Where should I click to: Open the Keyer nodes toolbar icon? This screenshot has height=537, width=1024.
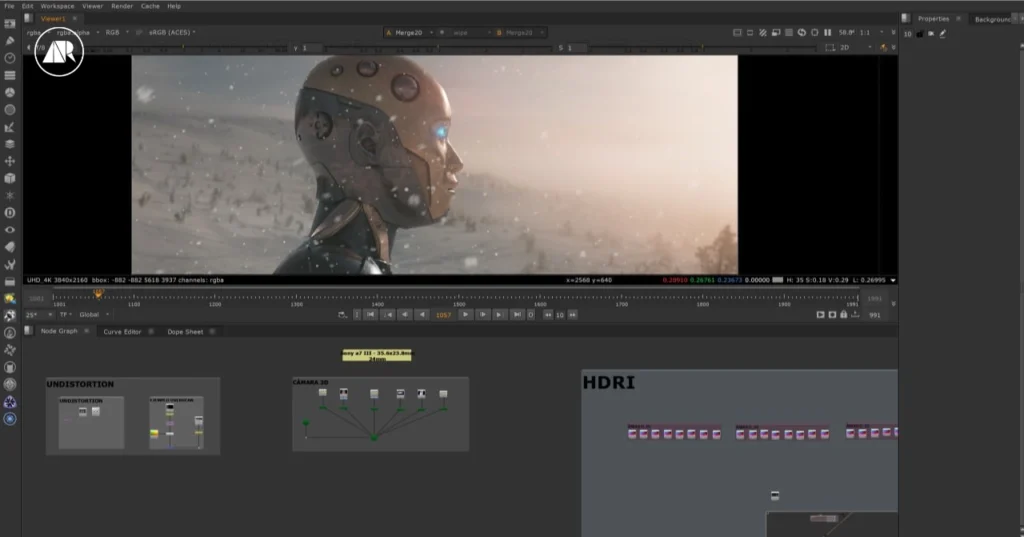click(10, 127)
